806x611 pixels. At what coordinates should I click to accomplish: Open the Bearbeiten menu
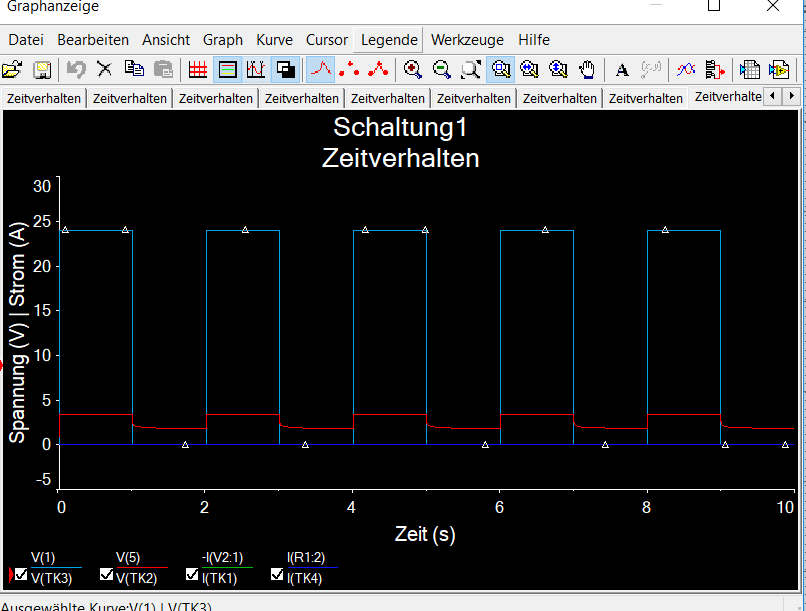tap(93, 40)
